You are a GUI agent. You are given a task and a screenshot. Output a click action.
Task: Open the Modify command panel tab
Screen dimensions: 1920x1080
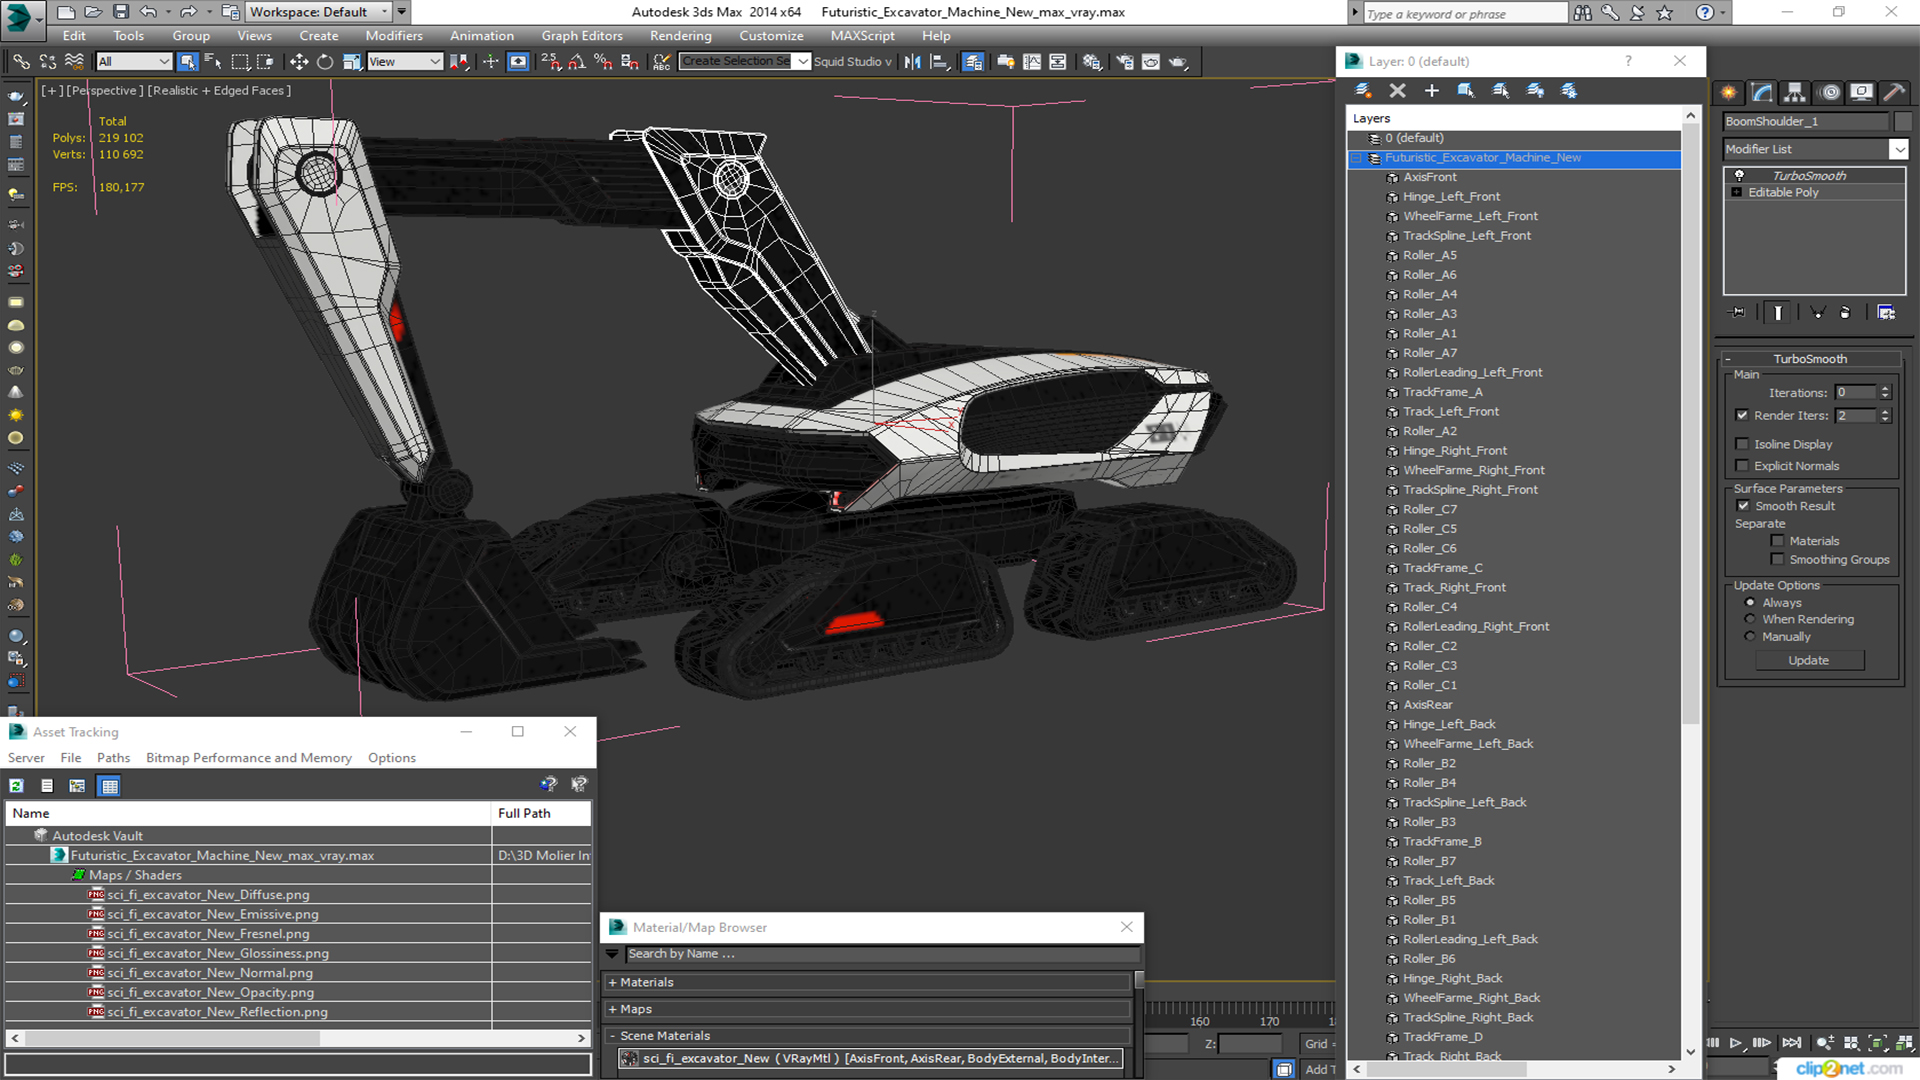[x=1762, y=92]
